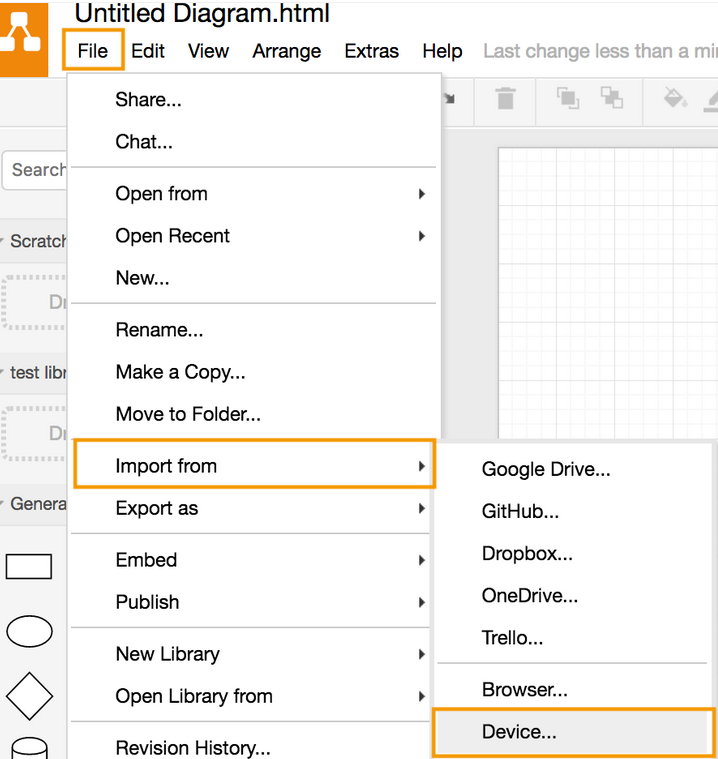This screenshot has height=759, width=718.
Task: Click the Untitled Diagram.html title
Action: pyautogui.click(x=202, y=13)
